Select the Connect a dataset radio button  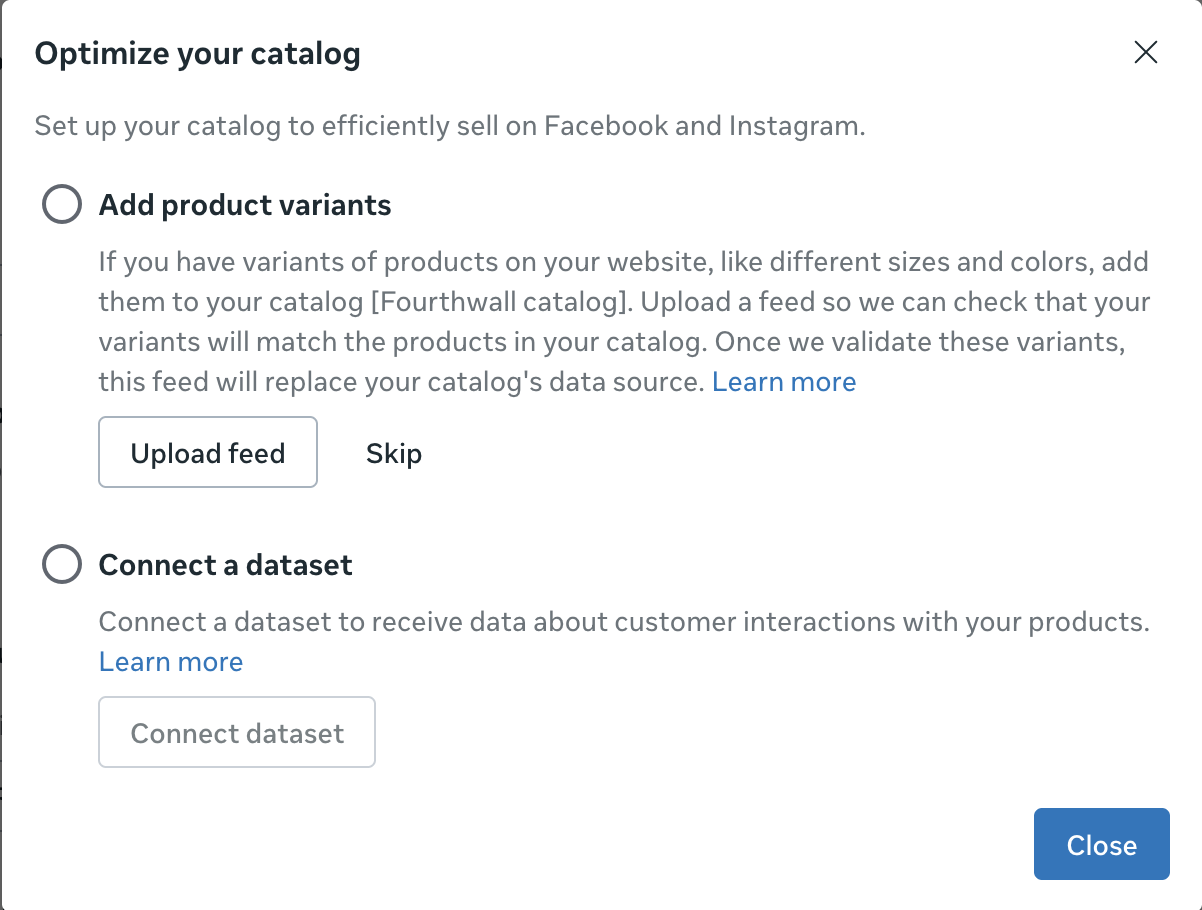(x=62, y=565)
